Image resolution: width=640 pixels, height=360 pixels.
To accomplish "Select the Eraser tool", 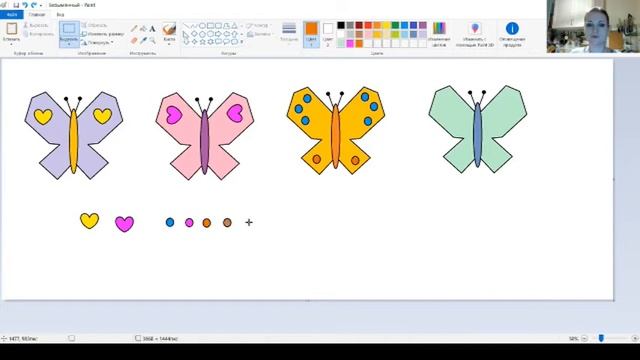I will click(134, 40).
